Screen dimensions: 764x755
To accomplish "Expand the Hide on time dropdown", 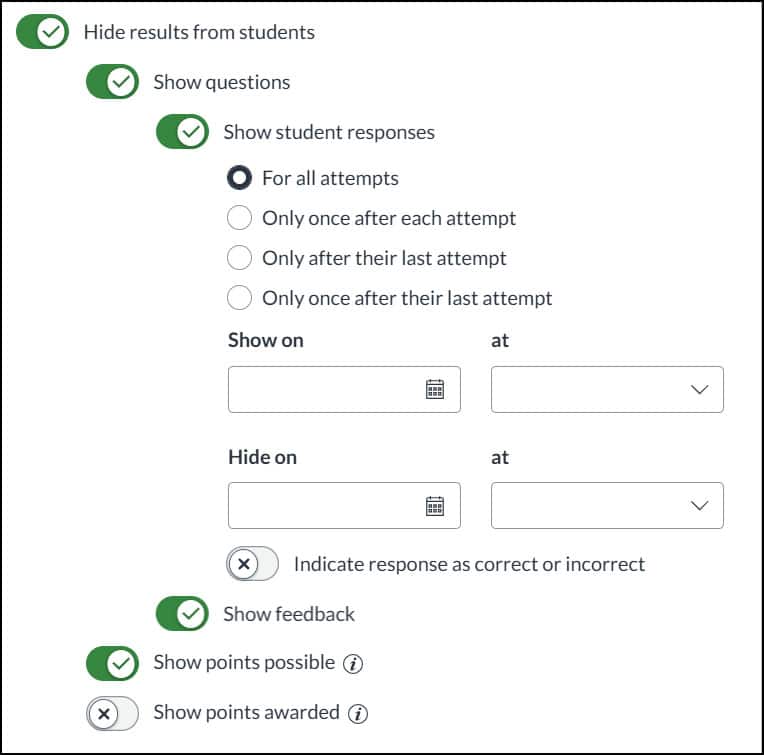I will (x=607, y=506).
